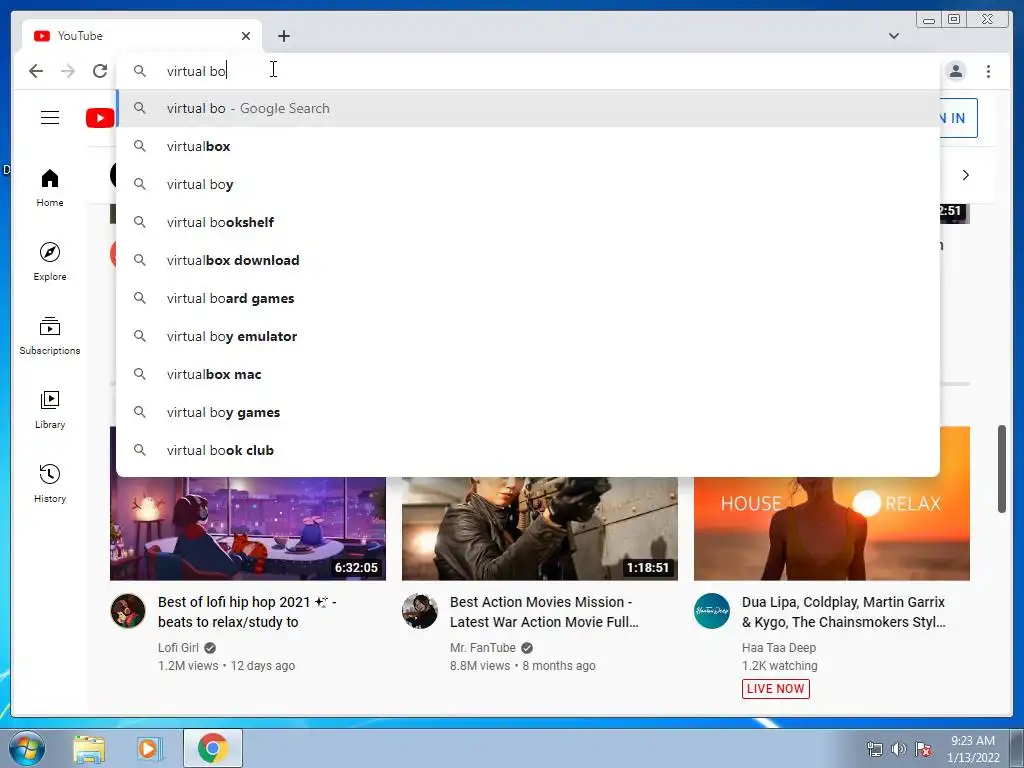Image resolution: width=1024 pixels, height=768 pixels.
Task: Open 'Best Action Movies Mission' title
Action: click(544, 612)
